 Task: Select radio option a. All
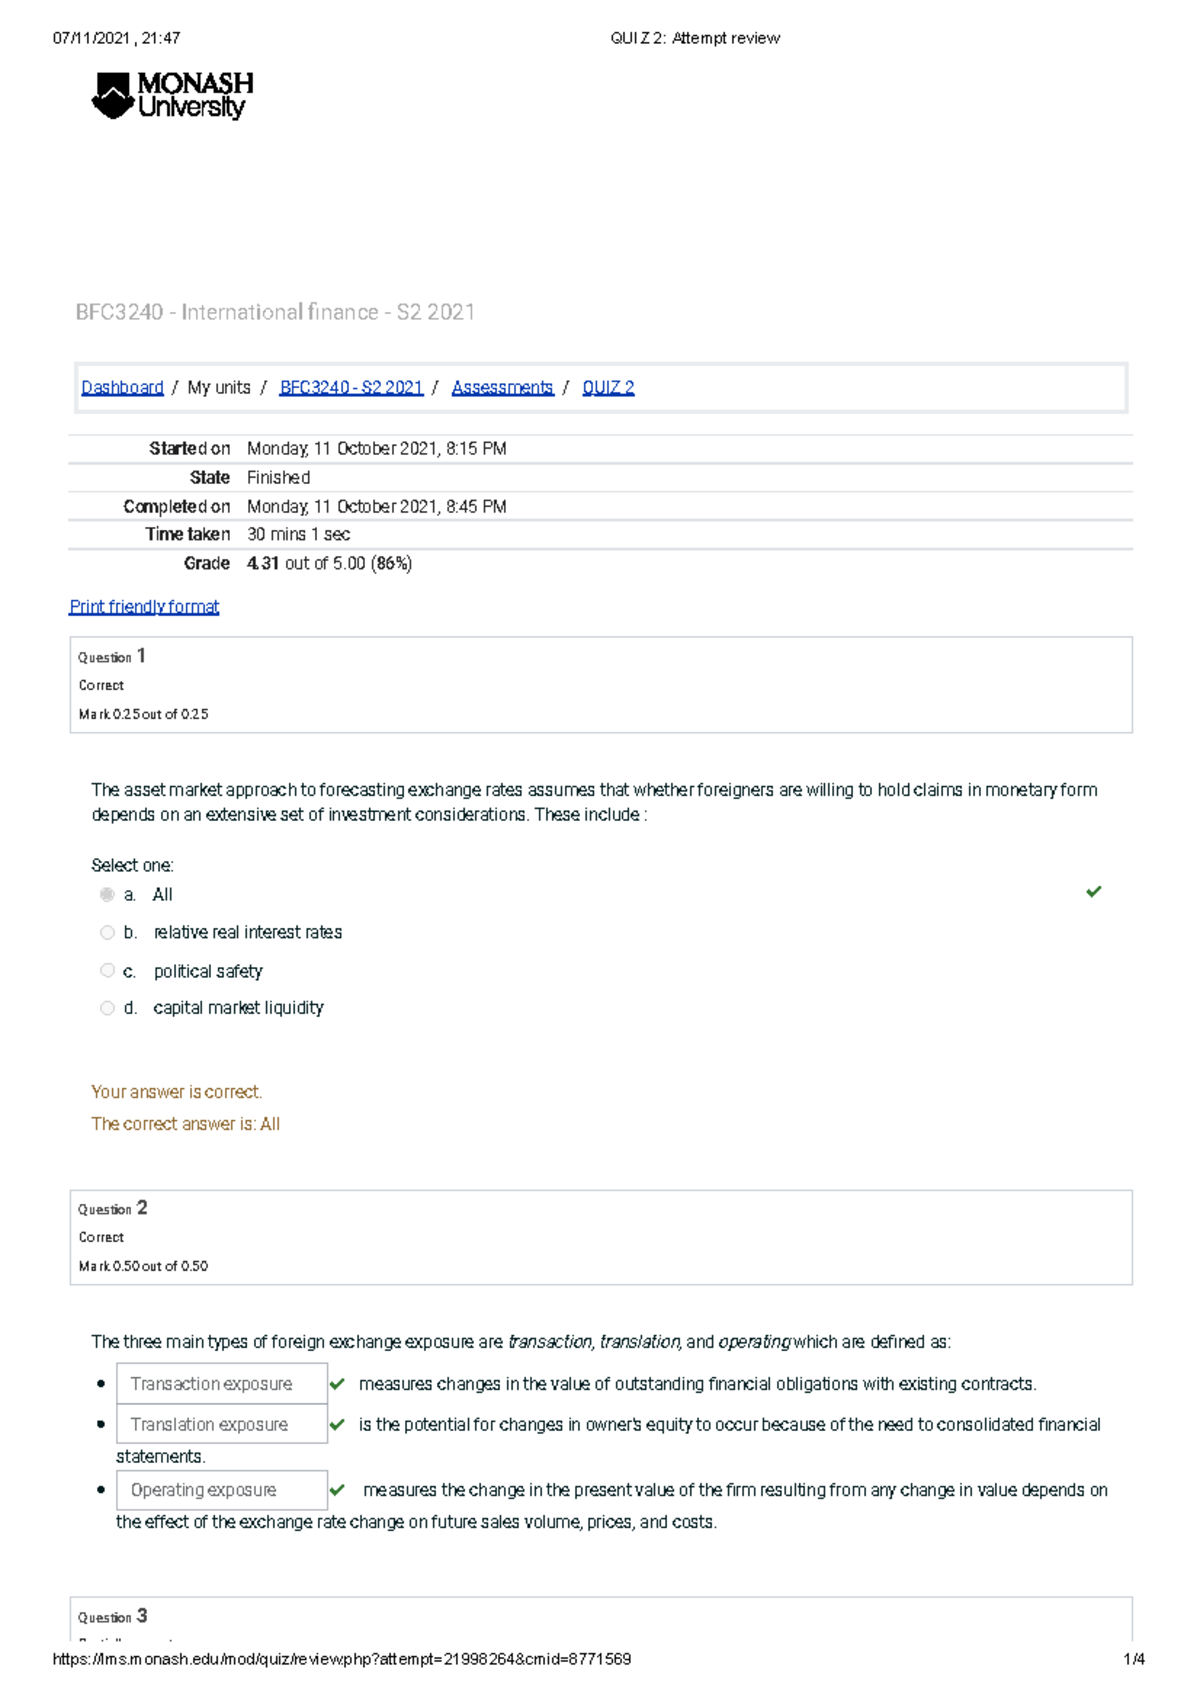pyautogui.click(x=107, y=895)
